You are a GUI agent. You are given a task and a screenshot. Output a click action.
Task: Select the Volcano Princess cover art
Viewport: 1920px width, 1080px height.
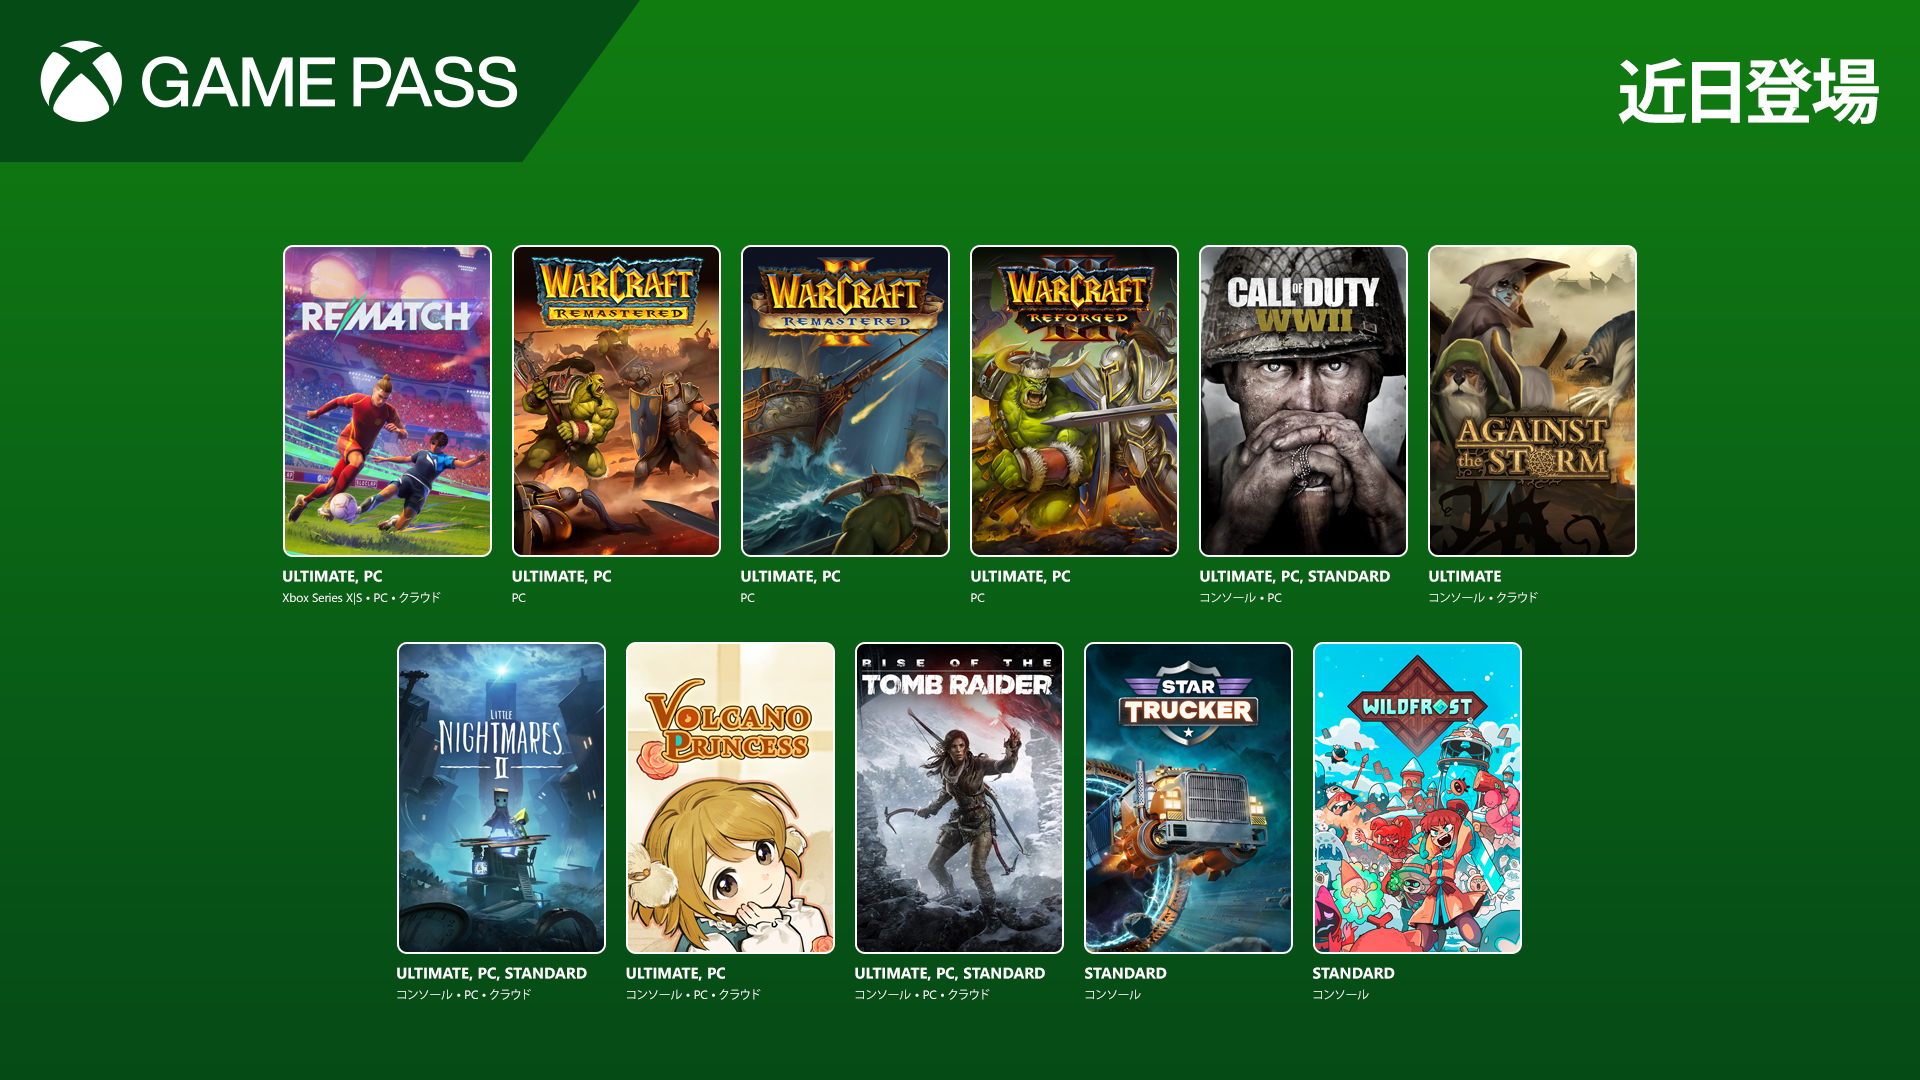730,798
